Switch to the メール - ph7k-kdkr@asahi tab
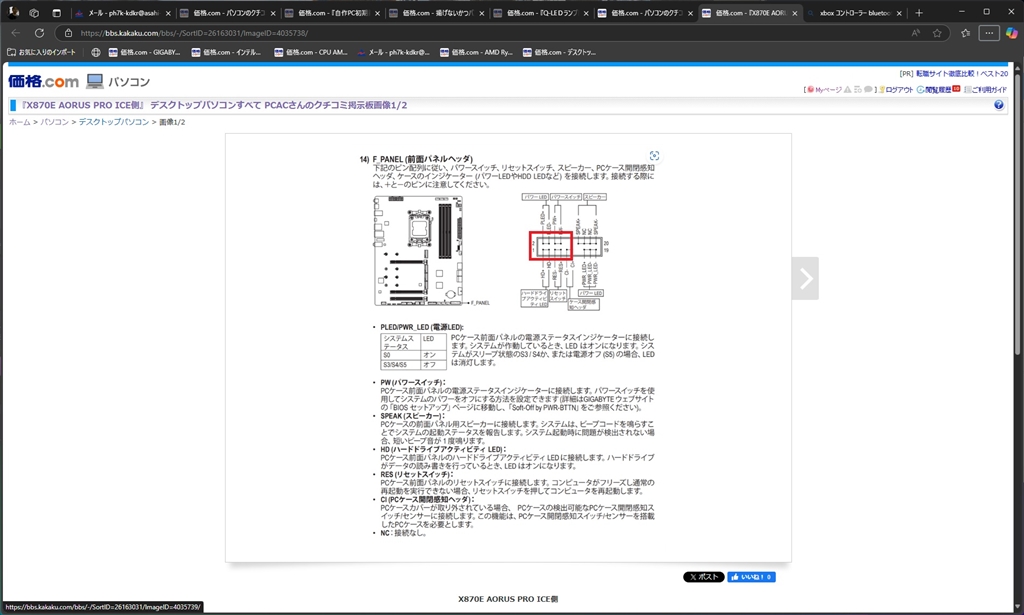This screenshot has width=1024, height=615. click(123, 13)
